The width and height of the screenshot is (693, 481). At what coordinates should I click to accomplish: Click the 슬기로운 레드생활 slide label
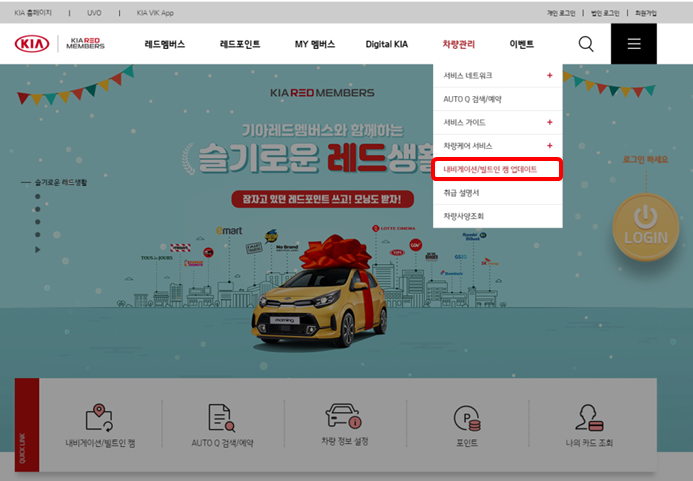[61, 182]
